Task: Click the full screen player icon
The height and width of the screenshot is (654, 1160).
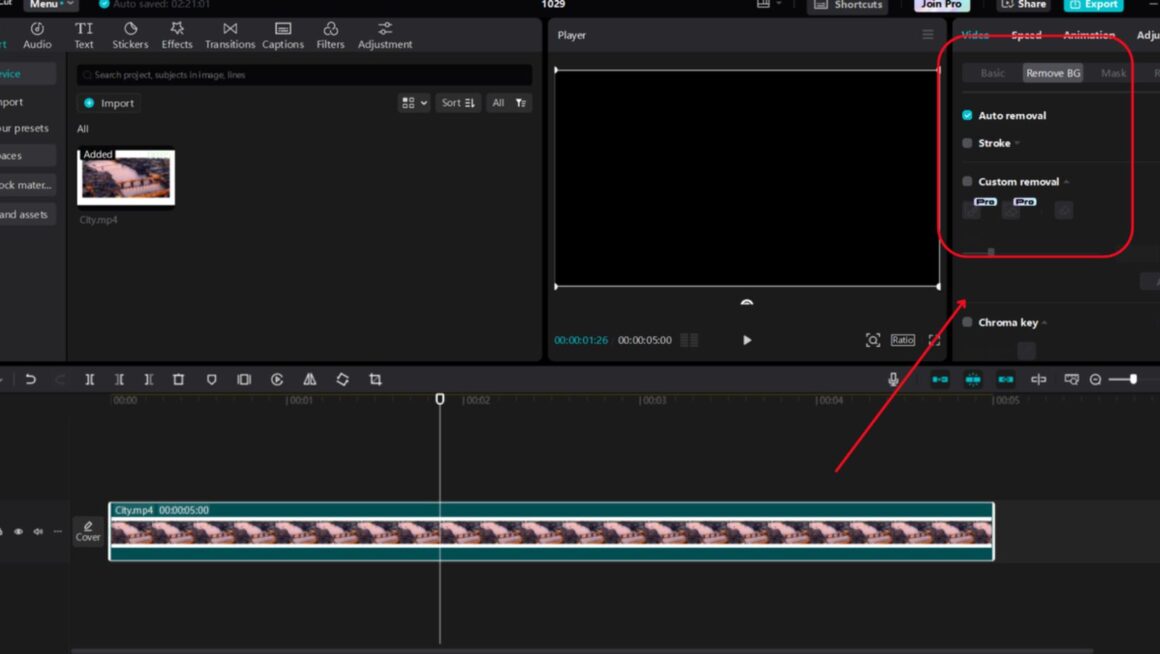Action: click(x=934, y=340)
